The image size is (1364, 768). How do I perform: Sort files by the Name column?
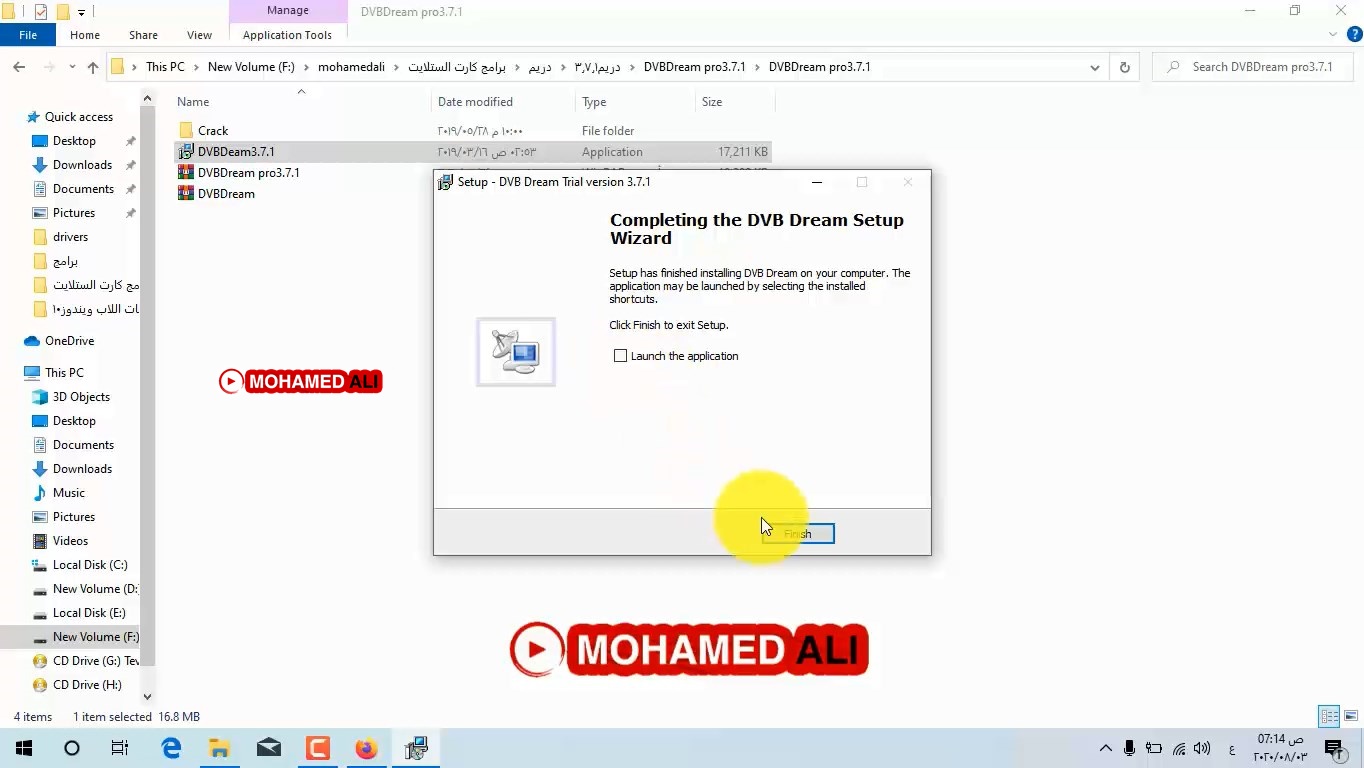193,102
